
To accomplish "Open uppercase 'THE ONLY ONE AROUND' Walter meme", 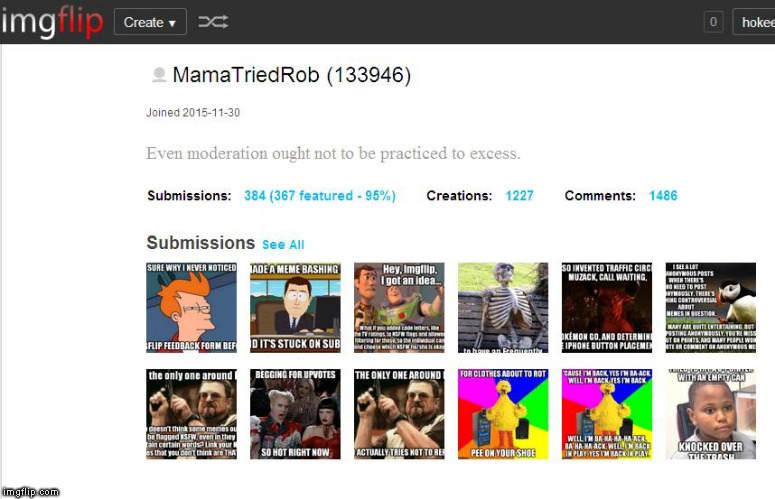I will coord(399,414).
